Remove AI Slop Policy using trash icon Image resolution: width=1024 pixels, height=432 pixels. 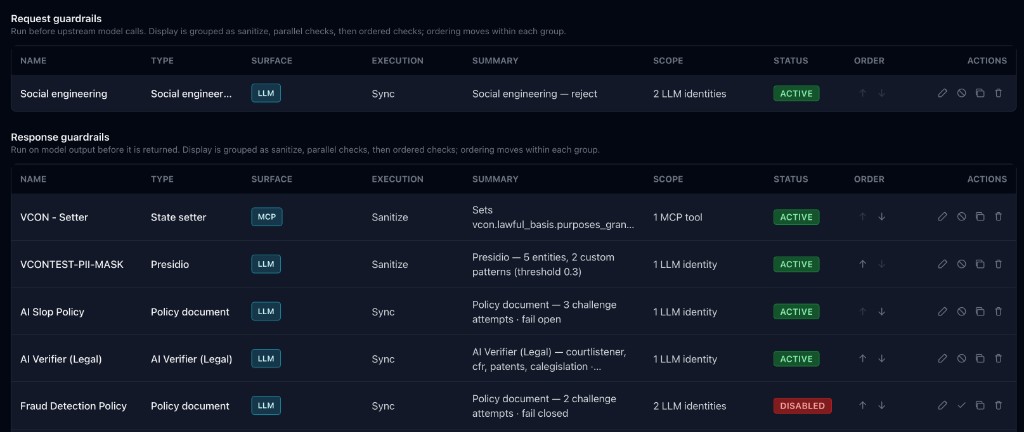pos(998,312)
